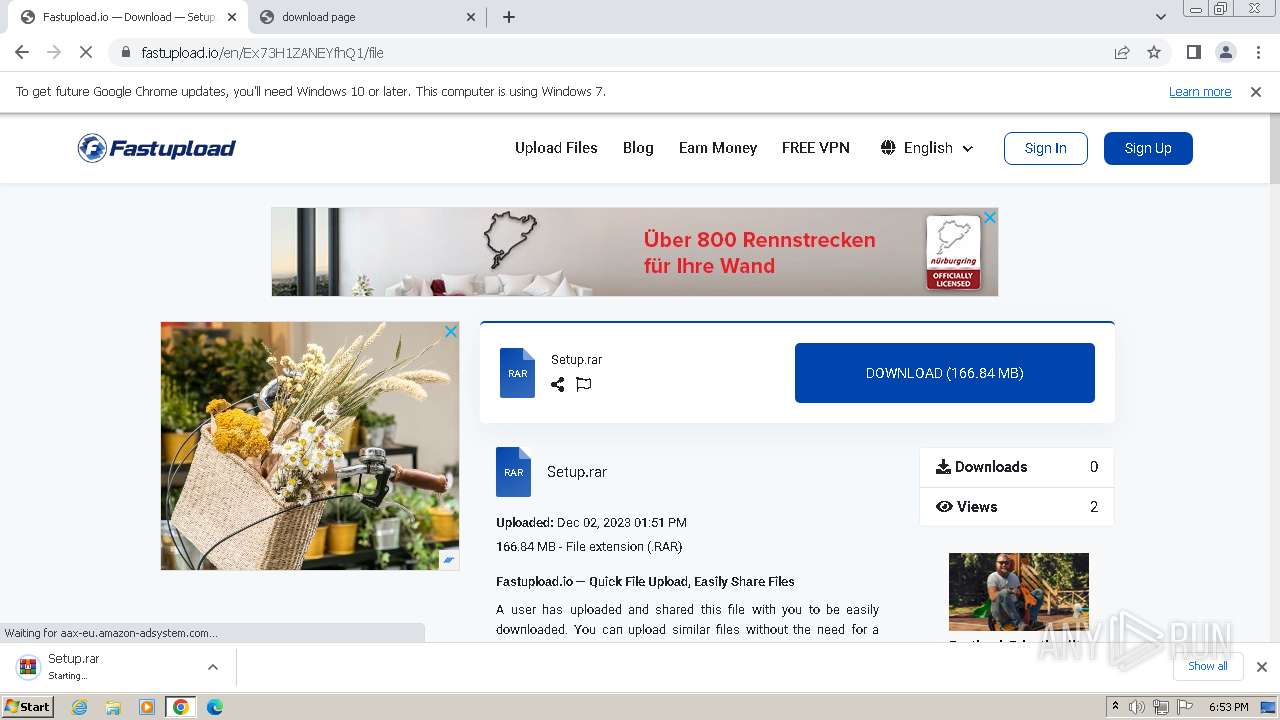Click the Learn more link

(x=1200, y=91)
